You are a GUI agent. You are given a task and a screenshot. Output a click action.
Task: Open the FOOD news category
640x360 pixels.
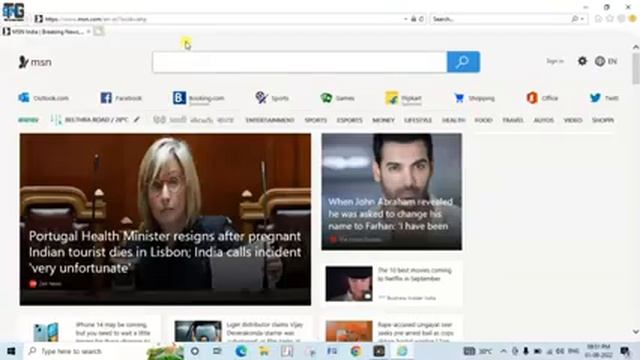[x=484, y=120]
